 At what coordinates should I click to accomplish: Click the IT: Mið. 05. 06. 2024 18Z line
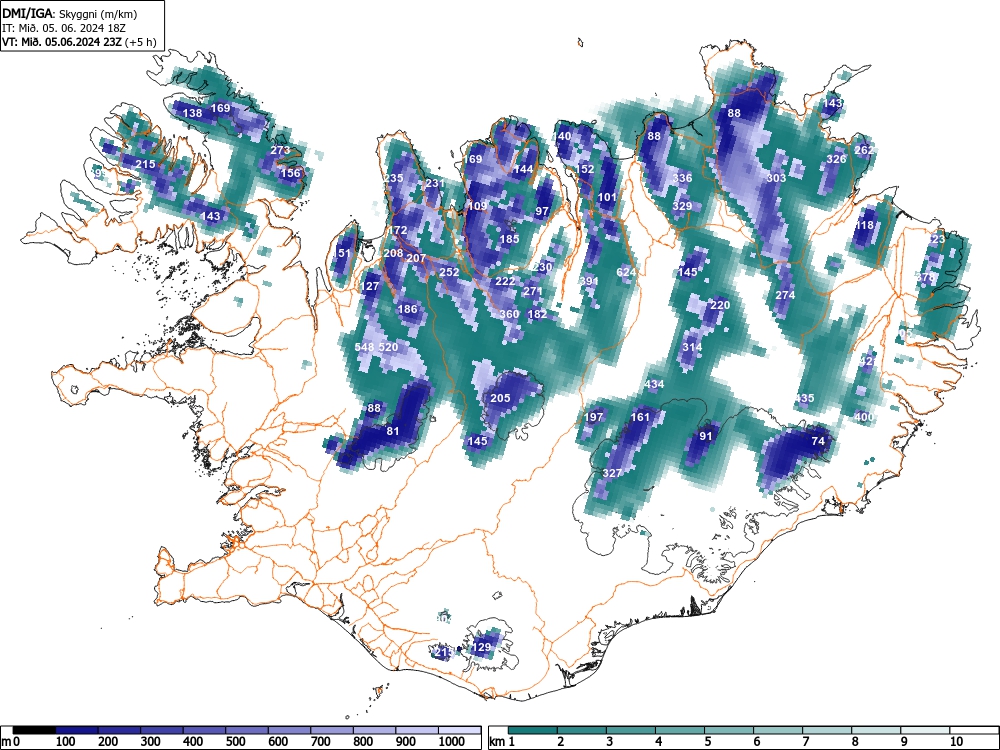(x=66, y=27)
